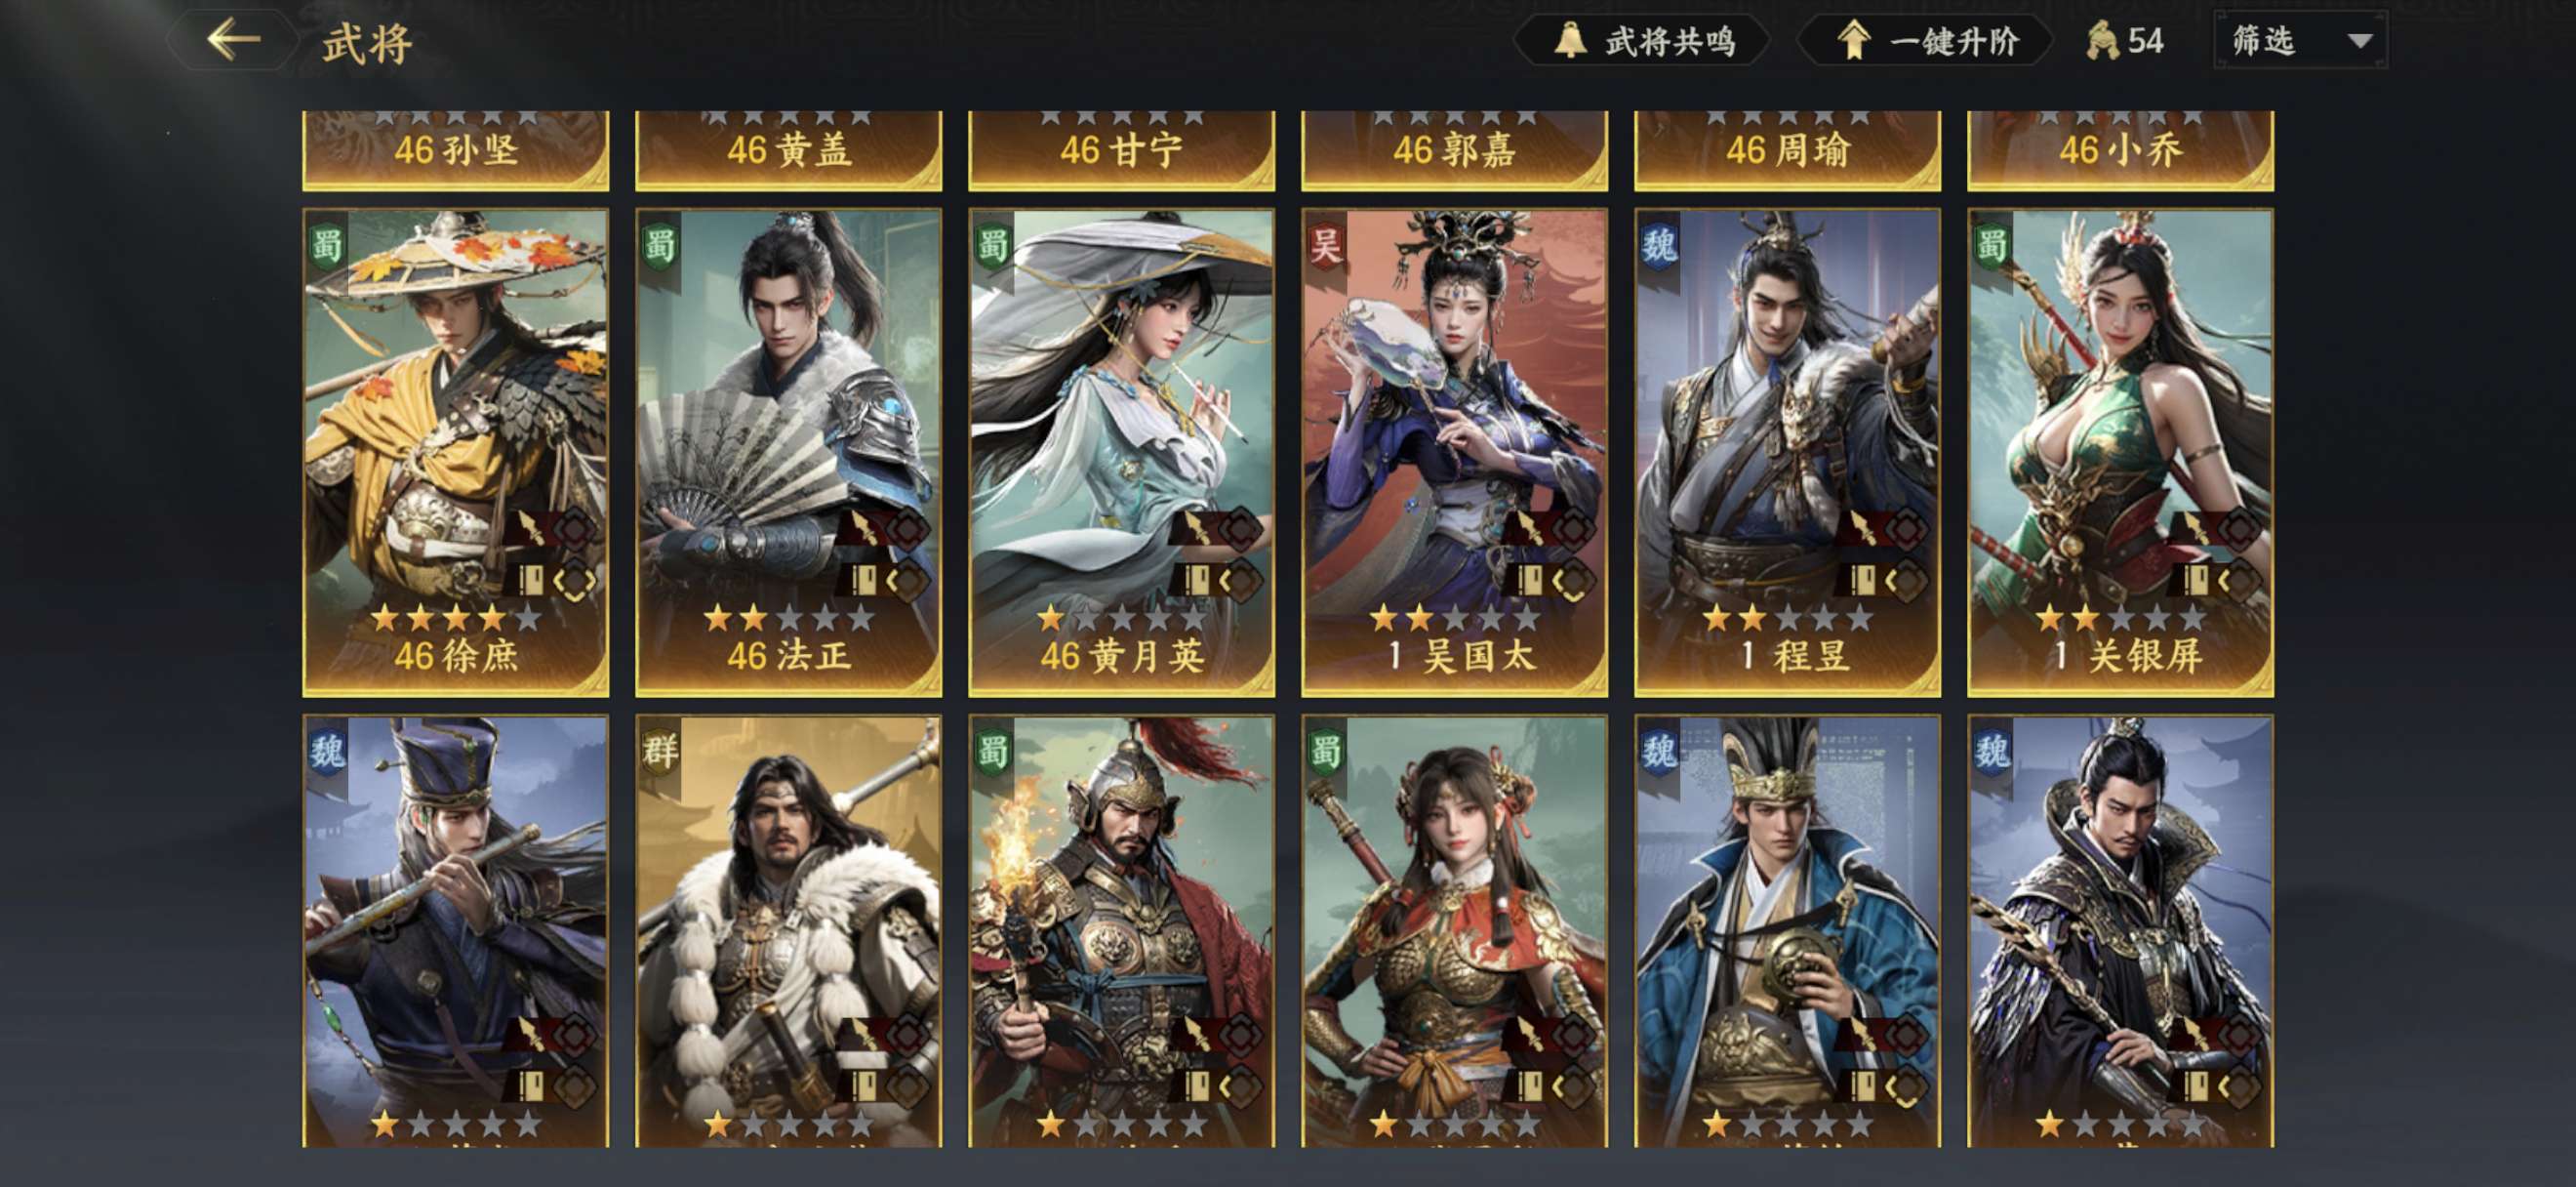This screenshot has height=1187, width=2576.
Task: Tap the general count icon showing 54
Action: click(2103, 41)
